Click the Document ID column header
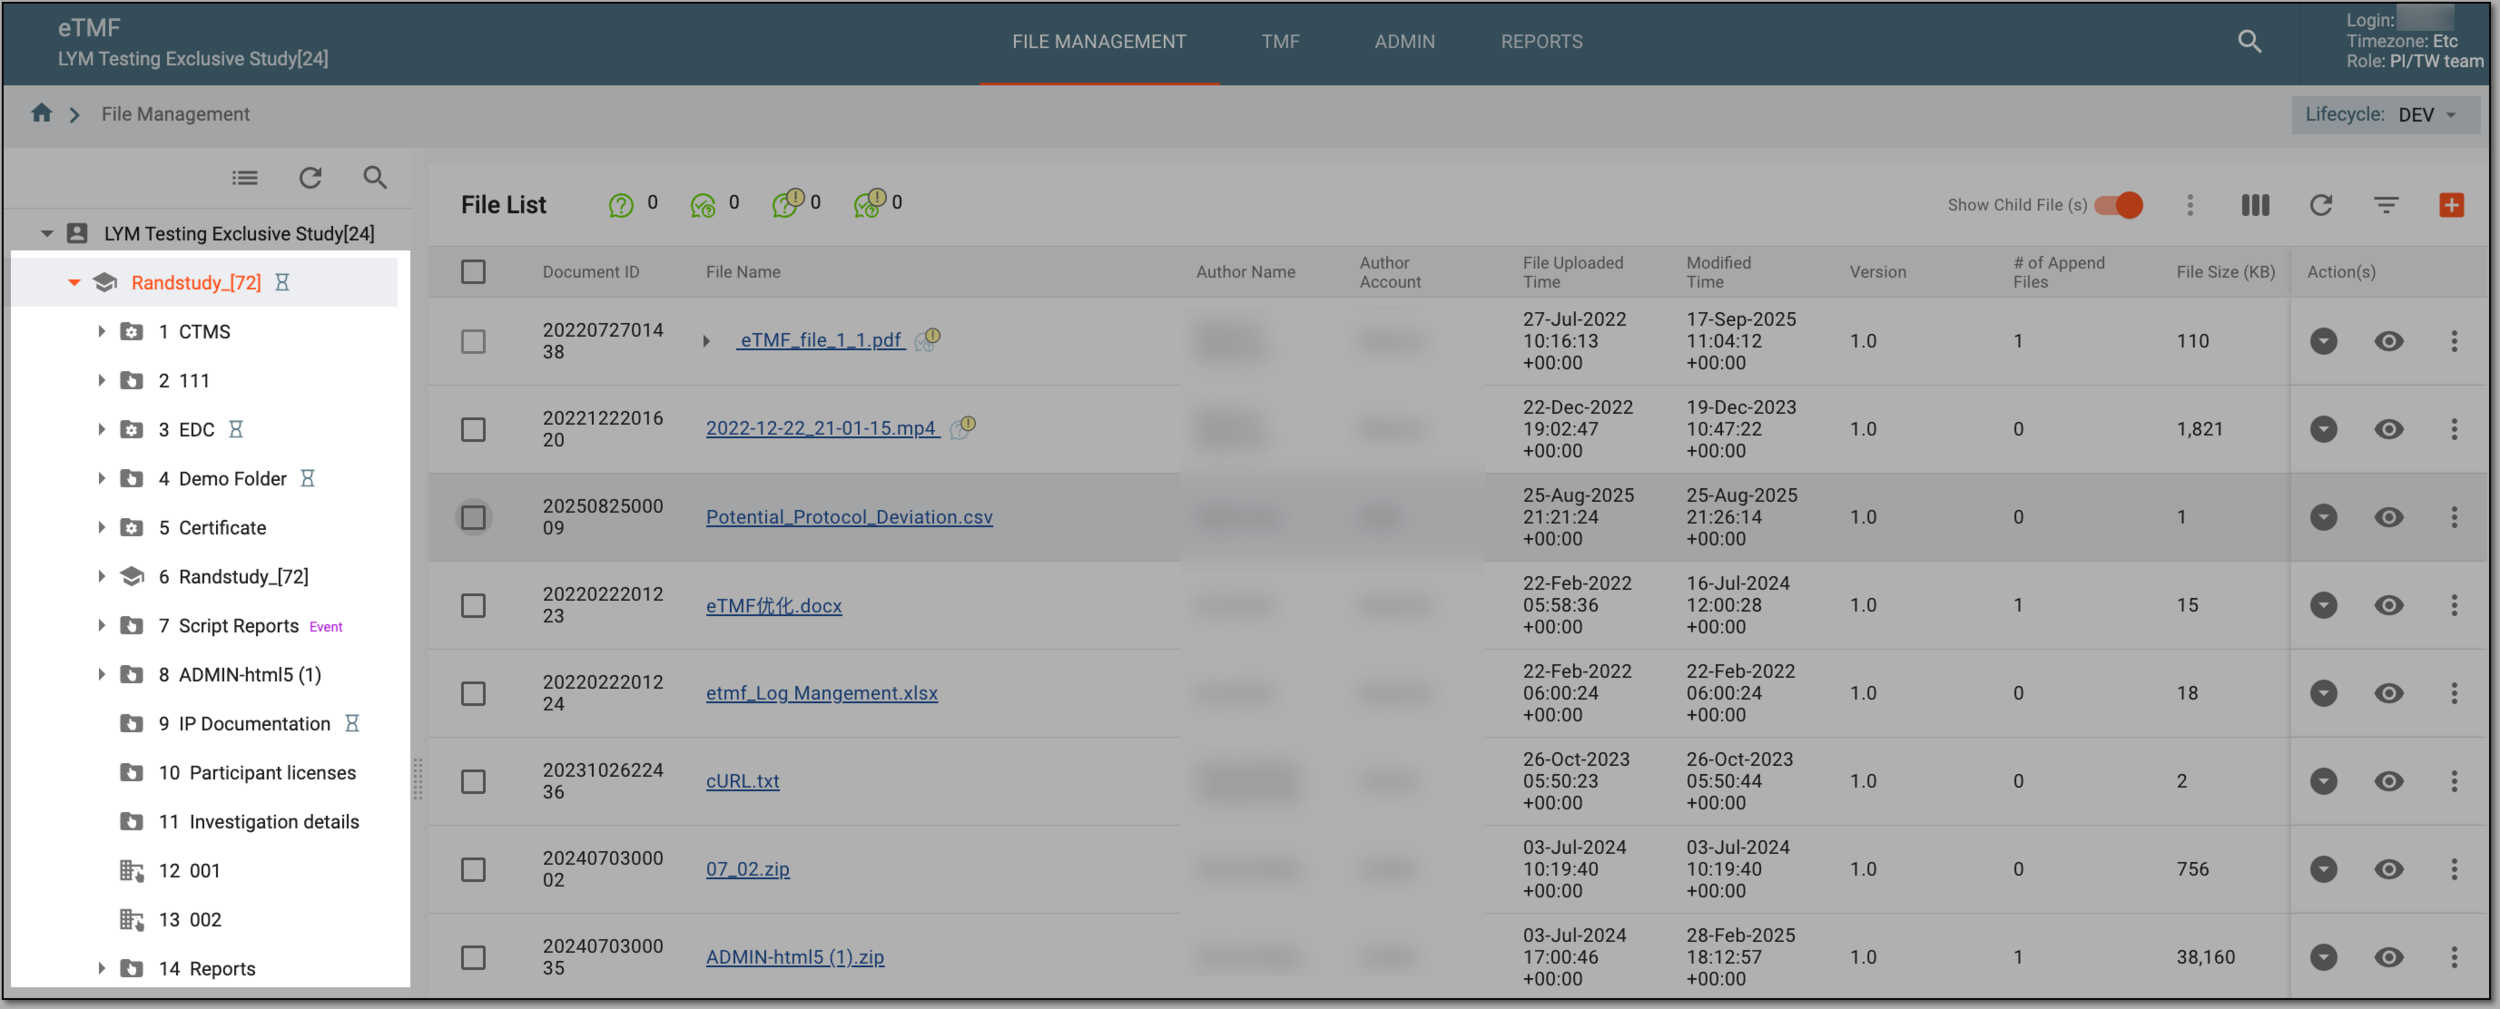Image resolution: width=2500 pixels, height=1009 pixels. (x=591, y=272)
